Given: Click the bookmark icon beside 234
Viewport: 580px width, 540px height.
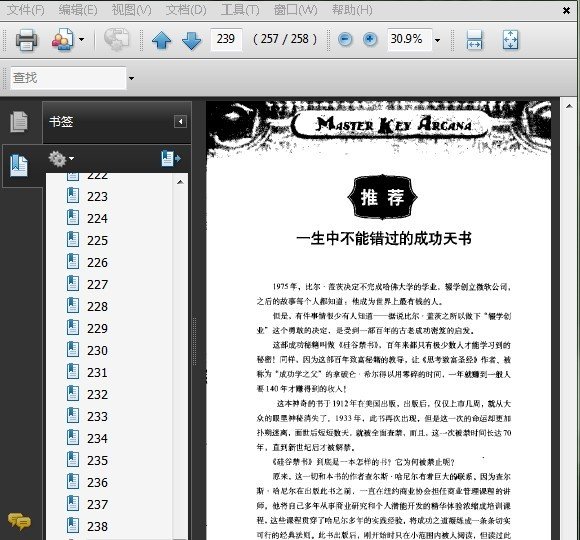Looking at the screenshot, I should [x=73, y=438].
